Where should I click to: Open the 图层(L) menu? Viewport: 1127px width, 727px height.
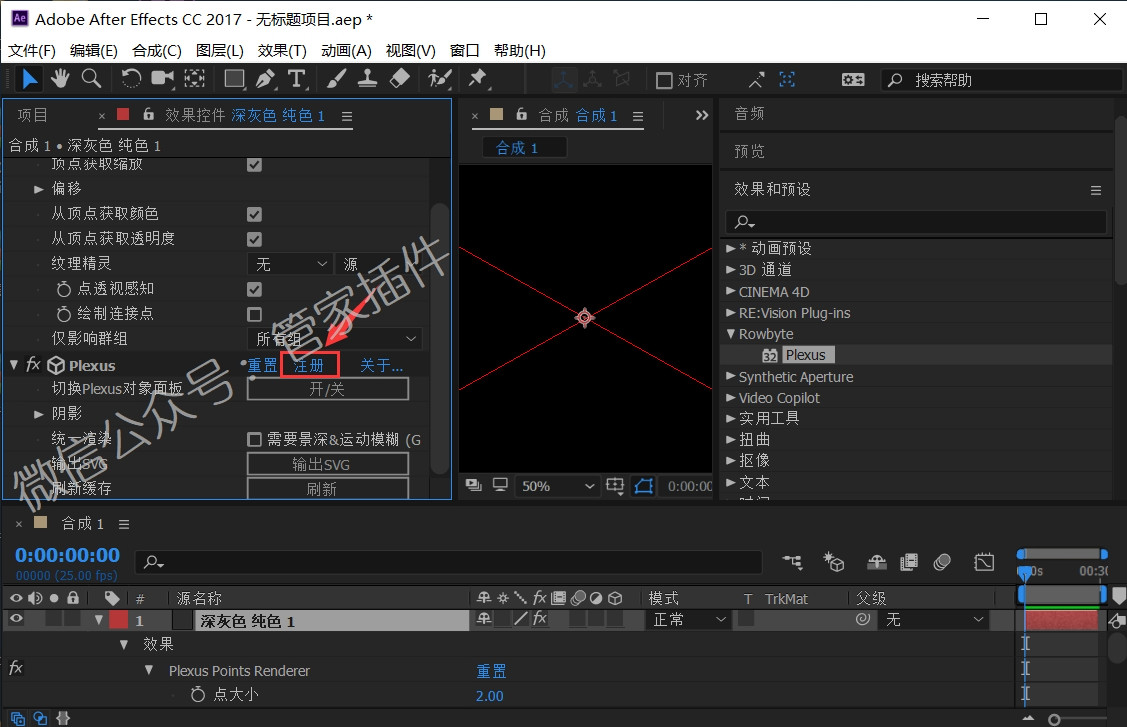tap(219, 50)
